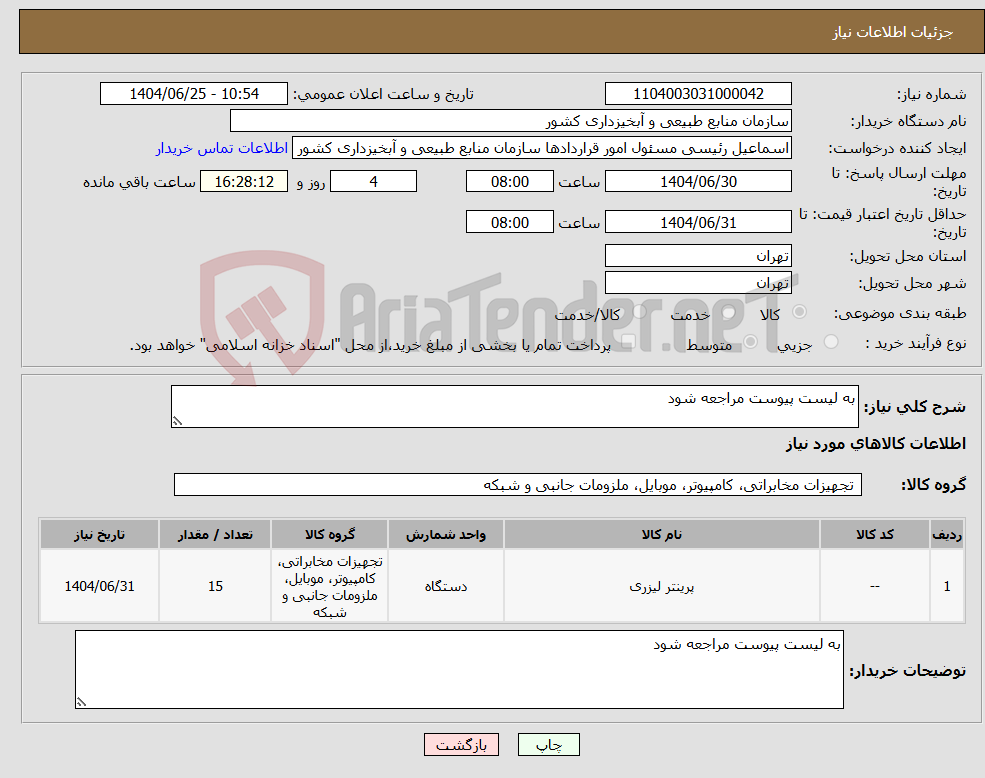Screen dimensions: 985x778
Task: Select the کالا/خدمت radio button
Action: (x=638, y=310)
